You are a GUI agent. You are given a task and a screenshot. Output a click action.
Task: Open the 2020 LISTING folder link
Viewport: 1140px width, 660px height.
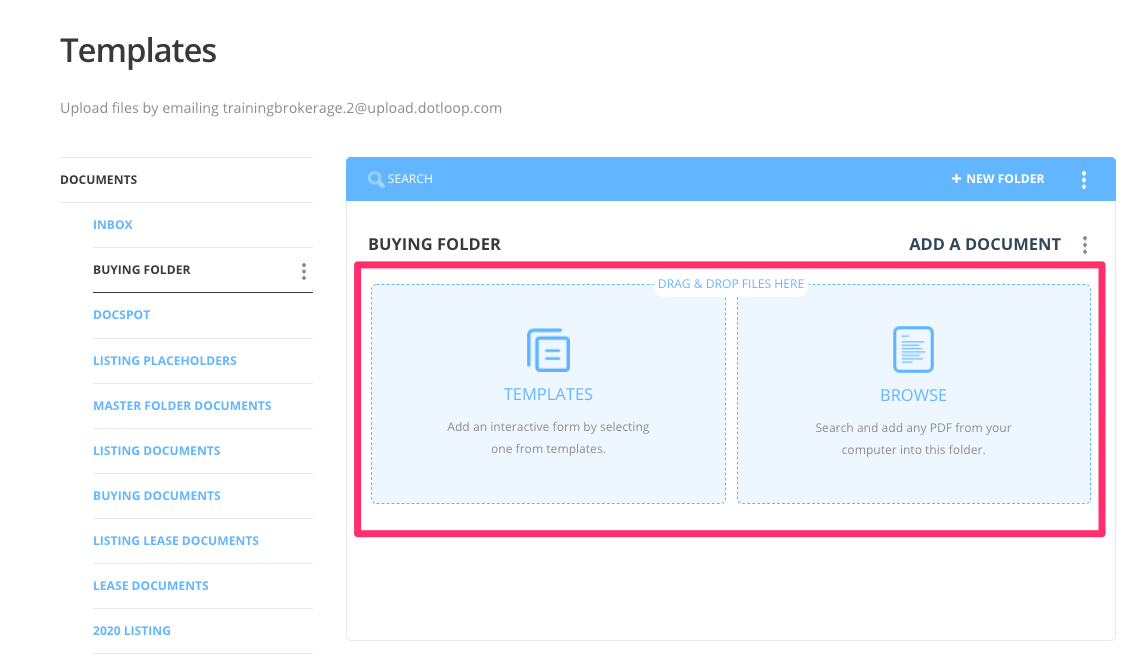point(131,630)
